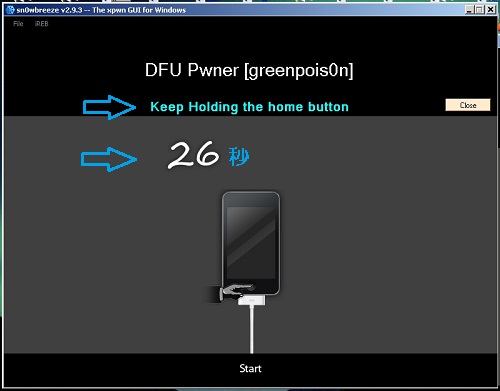Click the iPod device screen illustration
This screenshot has height=391, width=500.
tap(251, 243)
